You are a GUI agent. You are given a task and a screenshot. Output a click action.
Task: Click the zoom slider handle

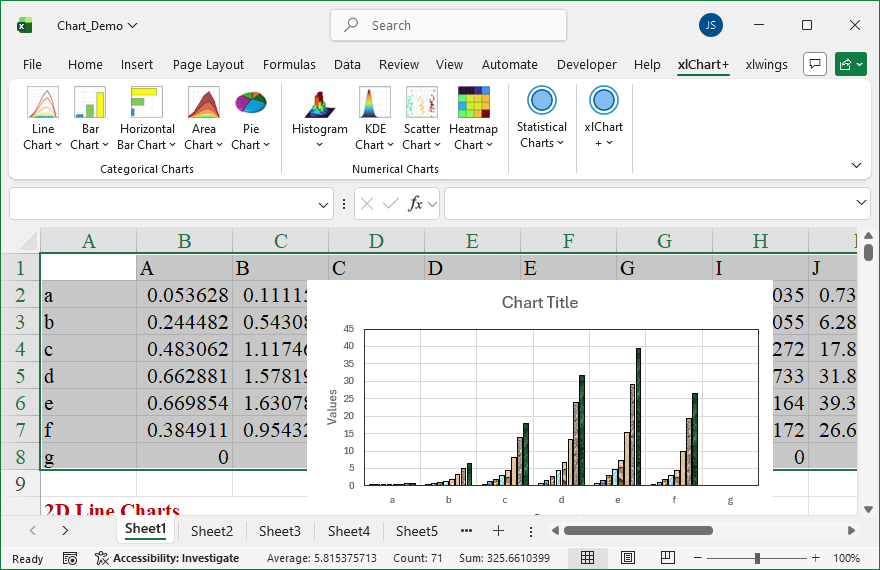(x=758, y=558)
